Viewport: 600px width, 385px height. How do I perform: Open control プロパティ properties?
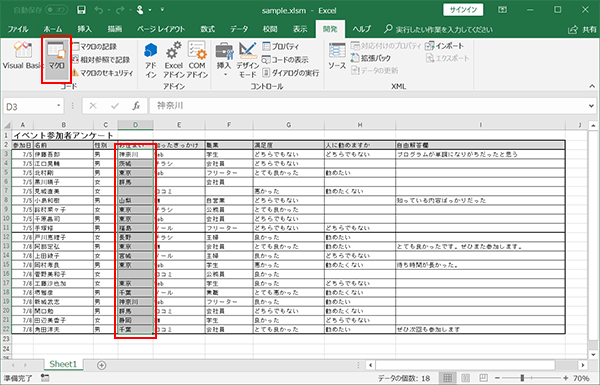coord(280,47)
